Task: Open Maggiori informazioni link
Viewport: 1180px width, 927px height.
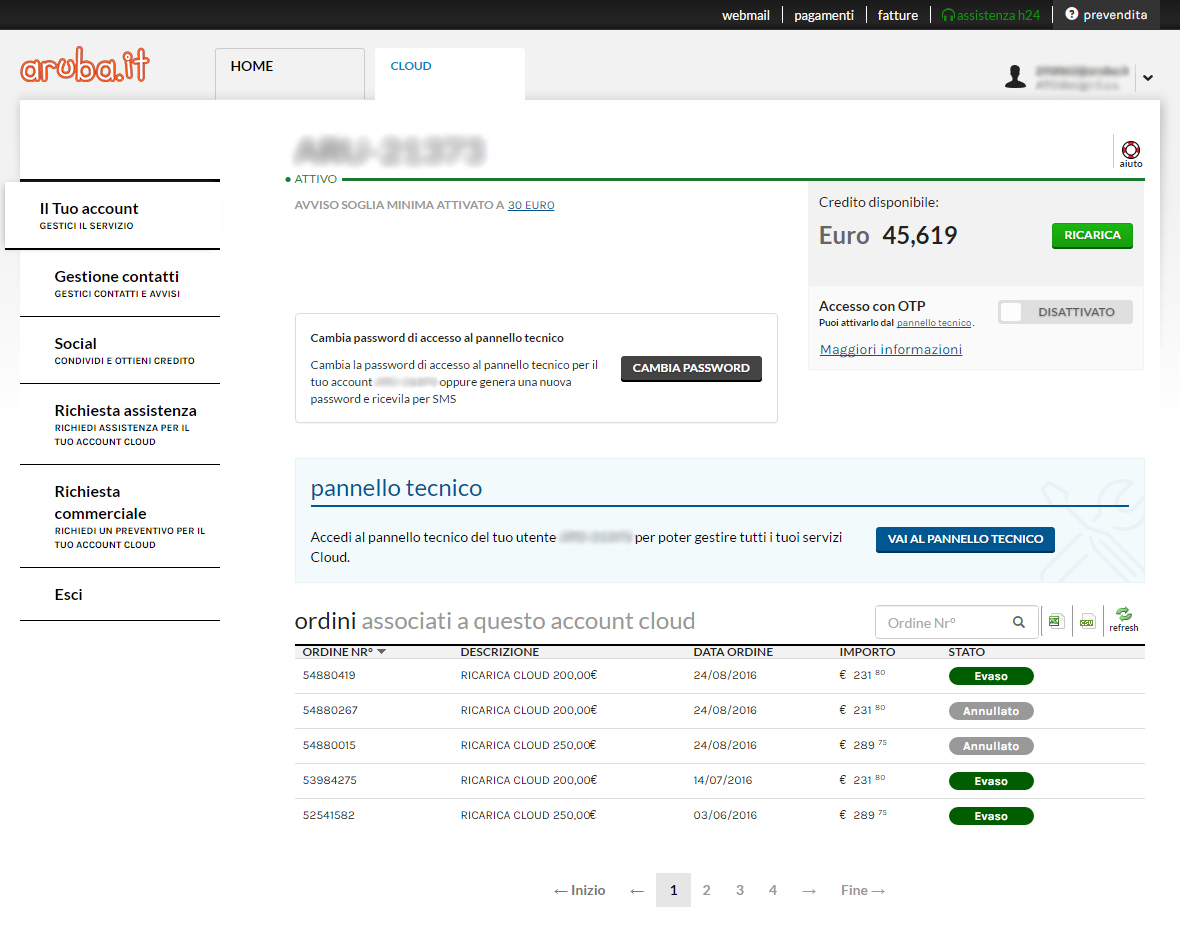Action: click(891, 349)
